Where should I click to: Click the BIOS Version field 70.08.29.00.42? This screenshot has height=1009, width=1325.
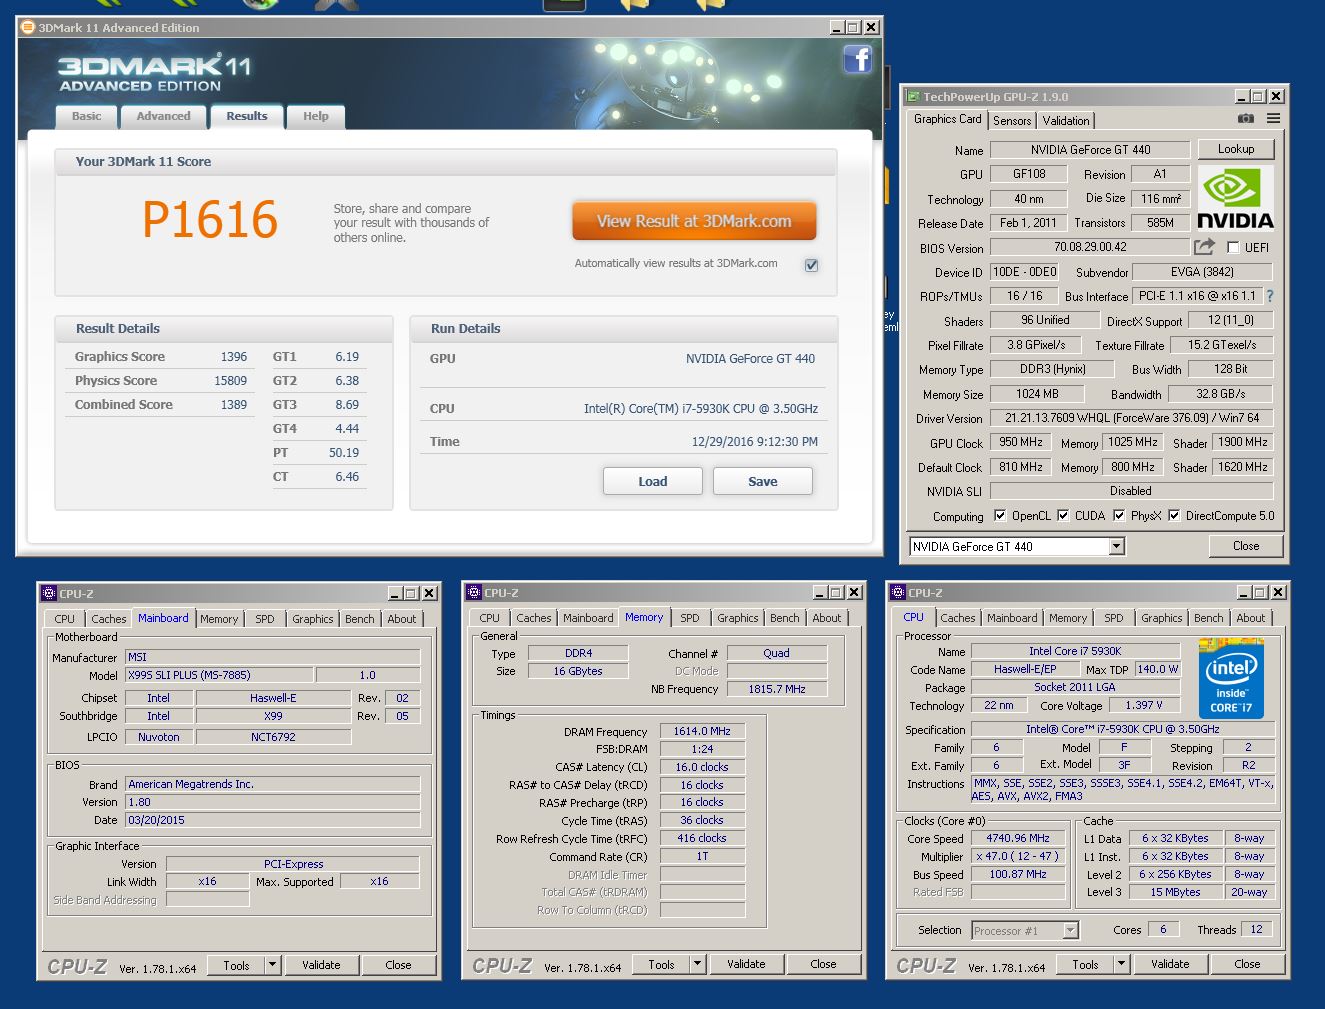[x=1090, y=247]
